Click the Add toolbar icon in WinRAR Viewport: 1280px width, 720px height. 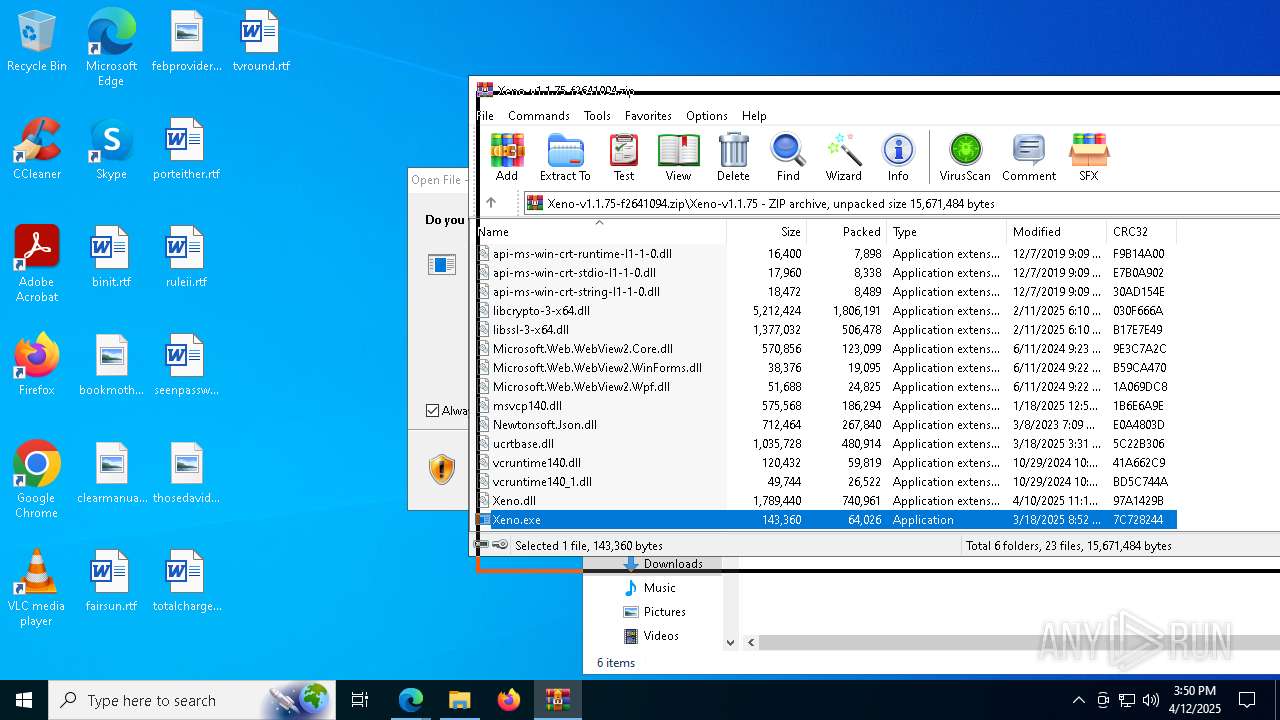[x=507, y=158]
